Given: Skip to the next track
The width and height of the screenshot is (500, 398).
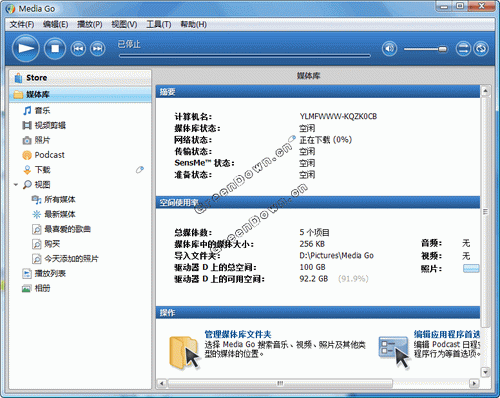Looking at the screenshot, I should (x=97, y=49).
